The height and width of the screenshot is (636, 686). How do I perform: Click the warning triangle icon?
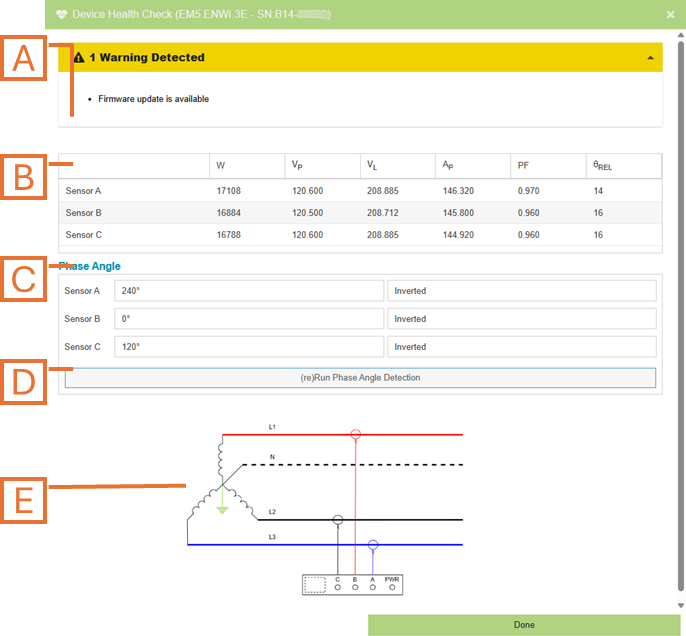[79, 58]
